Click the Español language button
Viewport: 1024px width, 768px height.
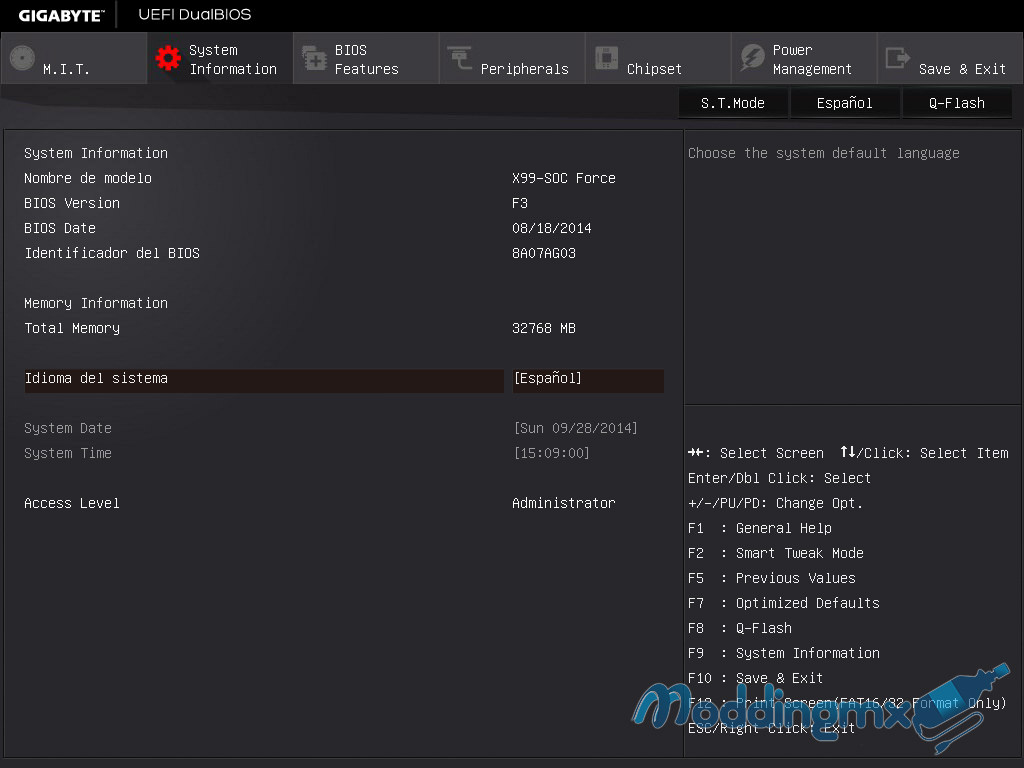click(x=844, y=103)
